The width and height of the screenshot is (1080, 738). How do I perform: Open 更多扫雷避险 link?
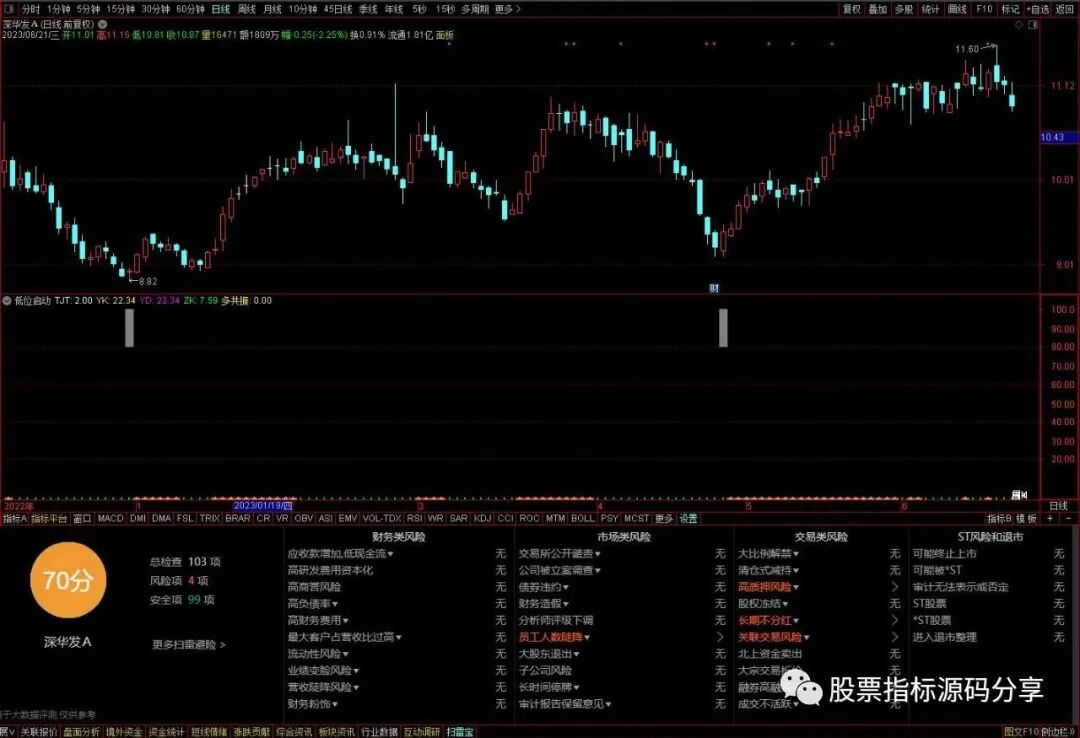(x=189, y=645)
